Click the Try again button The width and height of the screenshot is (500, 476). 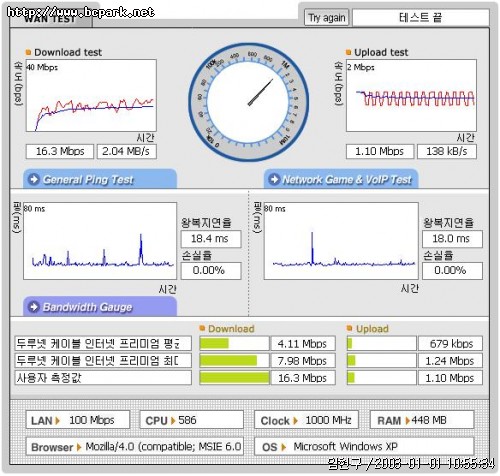click(326, 17)
